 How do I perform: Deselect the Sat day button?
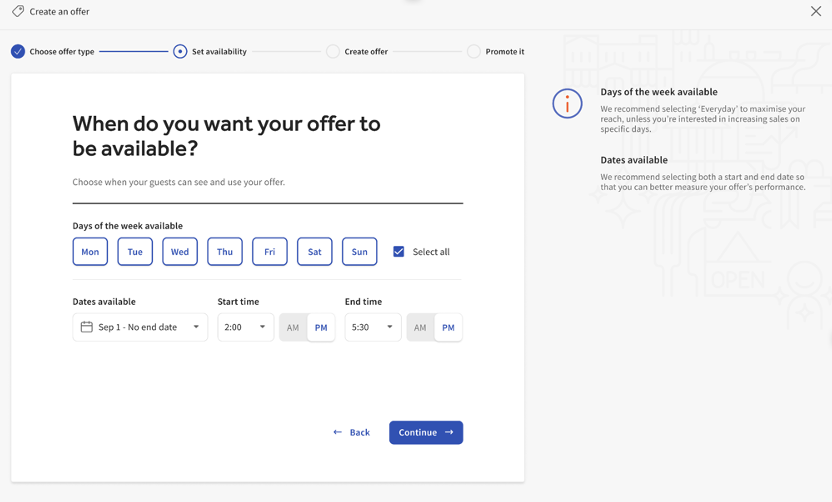tap(314, 251)
